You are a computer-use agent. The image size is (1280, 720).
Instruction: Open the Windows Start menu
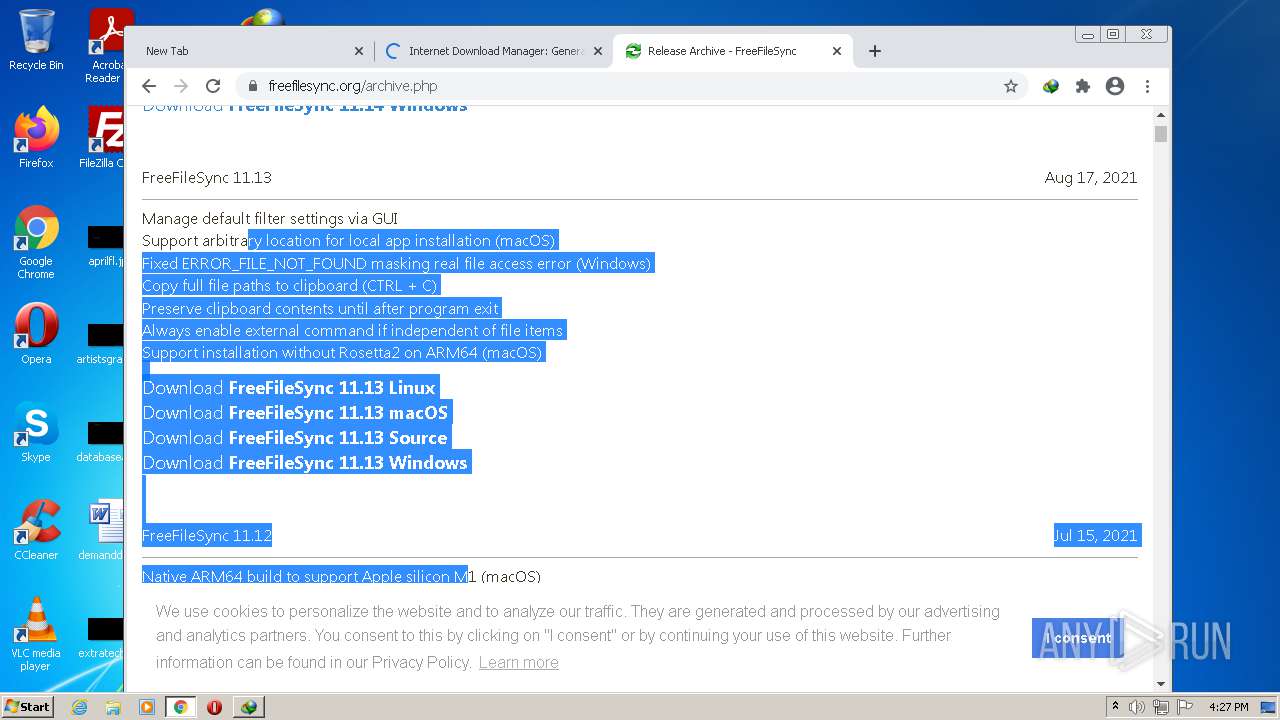click(x=27, y=706)
